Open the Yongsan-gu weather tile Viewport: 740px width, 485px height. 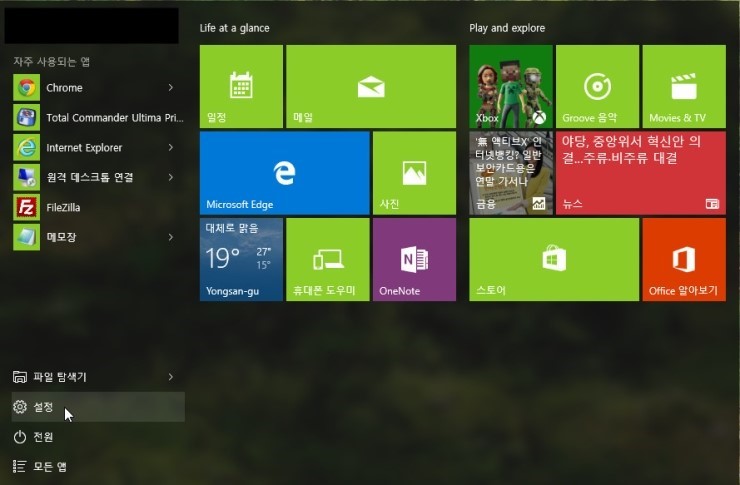pos(241,259)
